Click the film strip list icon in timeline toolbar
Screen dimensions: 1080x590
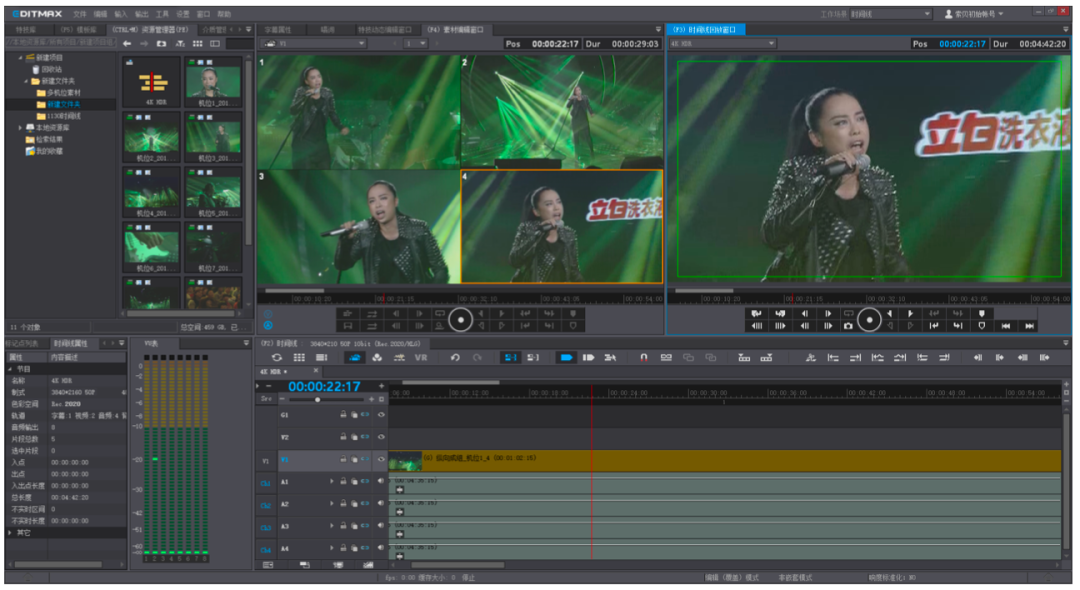(322, 357)
